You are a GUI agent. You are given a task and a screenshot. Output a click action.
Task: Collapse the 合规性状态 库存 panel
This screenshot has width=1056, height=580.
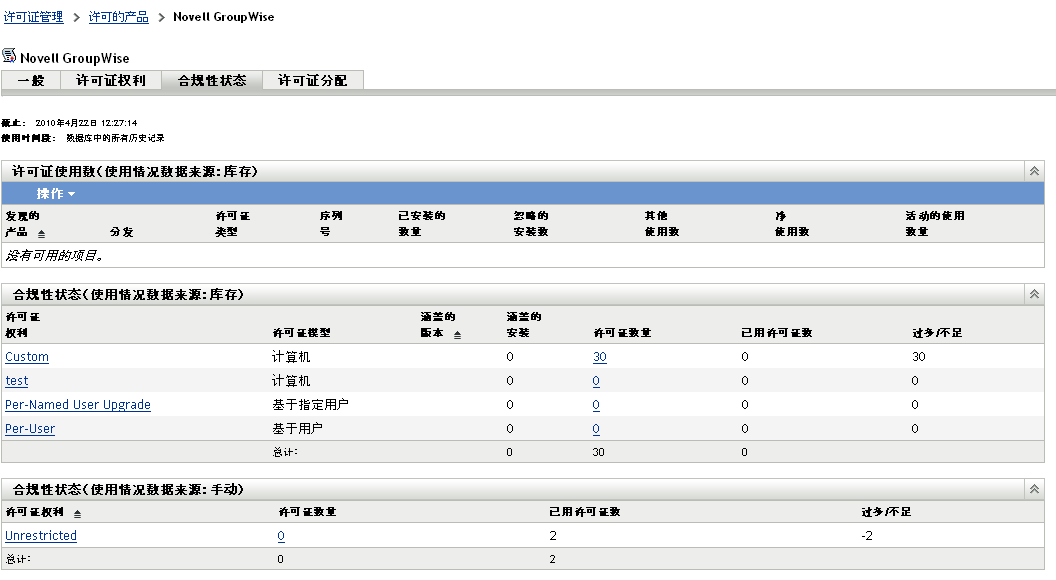[x=1035, y=294]
